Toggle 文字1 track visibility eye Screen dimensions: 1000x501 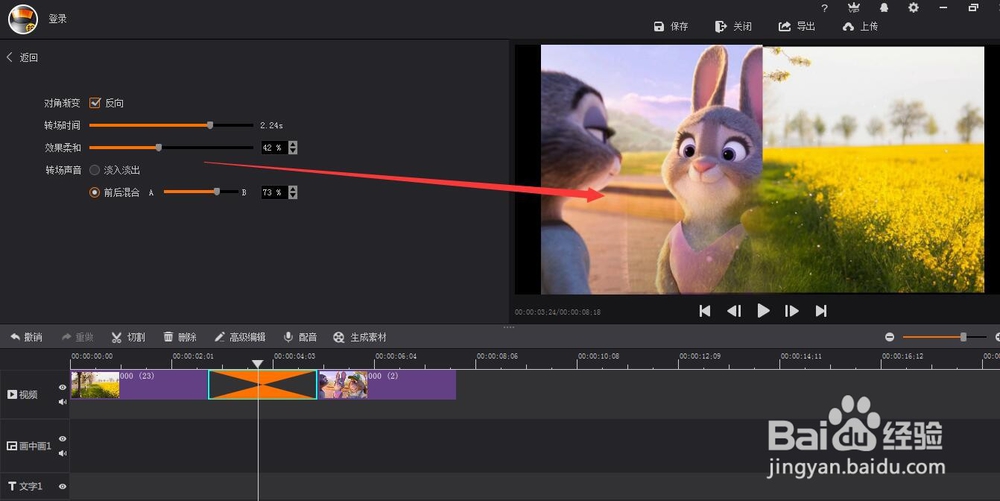(62, 486)
